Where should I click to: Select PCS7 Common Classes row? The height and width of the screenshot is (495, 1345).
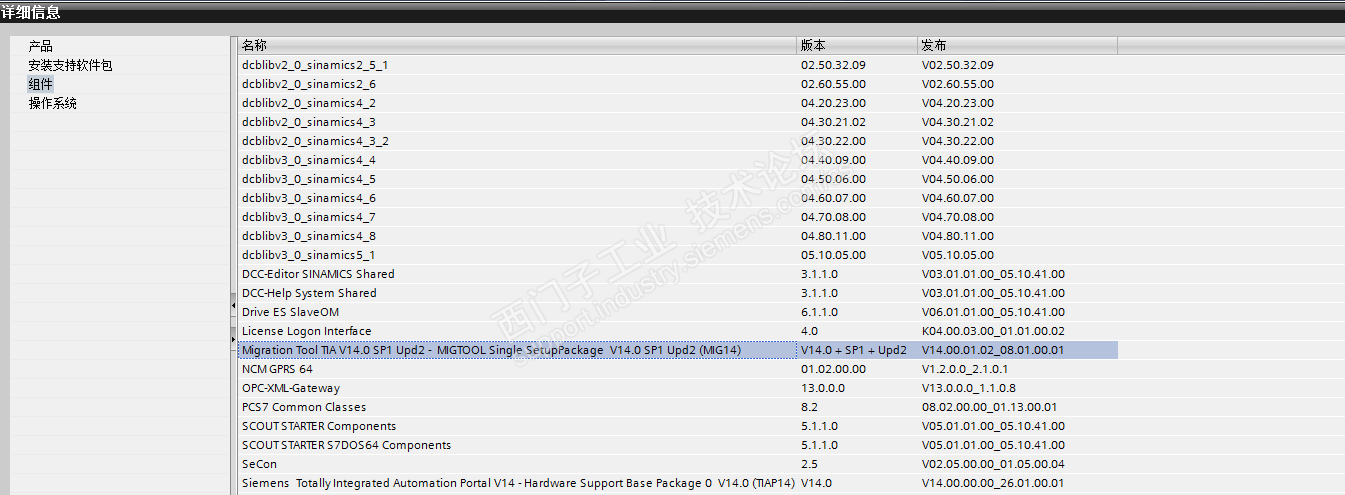tap(678, 407)
